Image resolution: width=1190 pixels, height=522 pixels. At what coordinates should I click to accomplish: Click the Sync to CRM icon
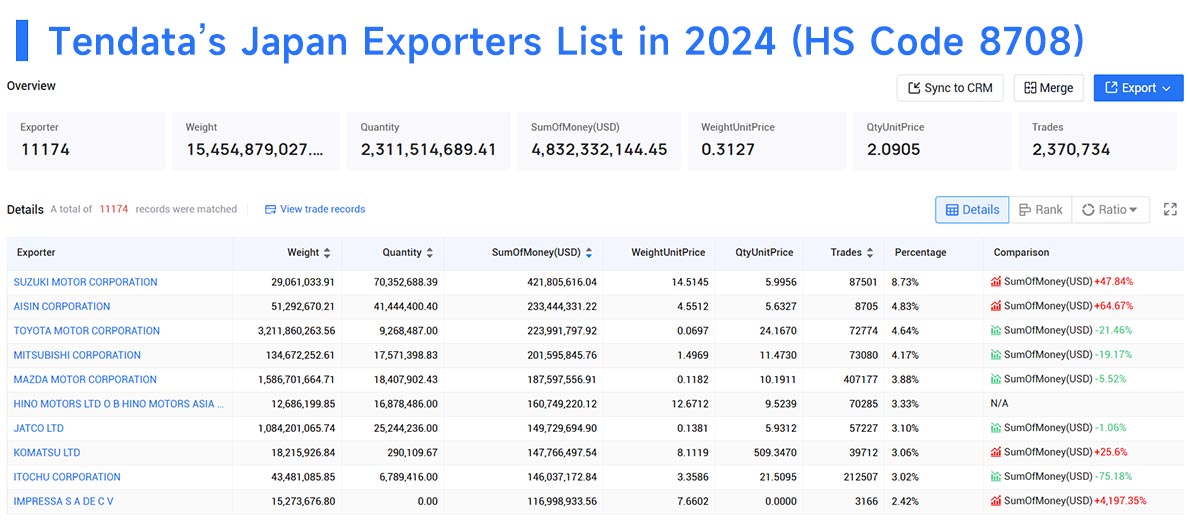914,88
